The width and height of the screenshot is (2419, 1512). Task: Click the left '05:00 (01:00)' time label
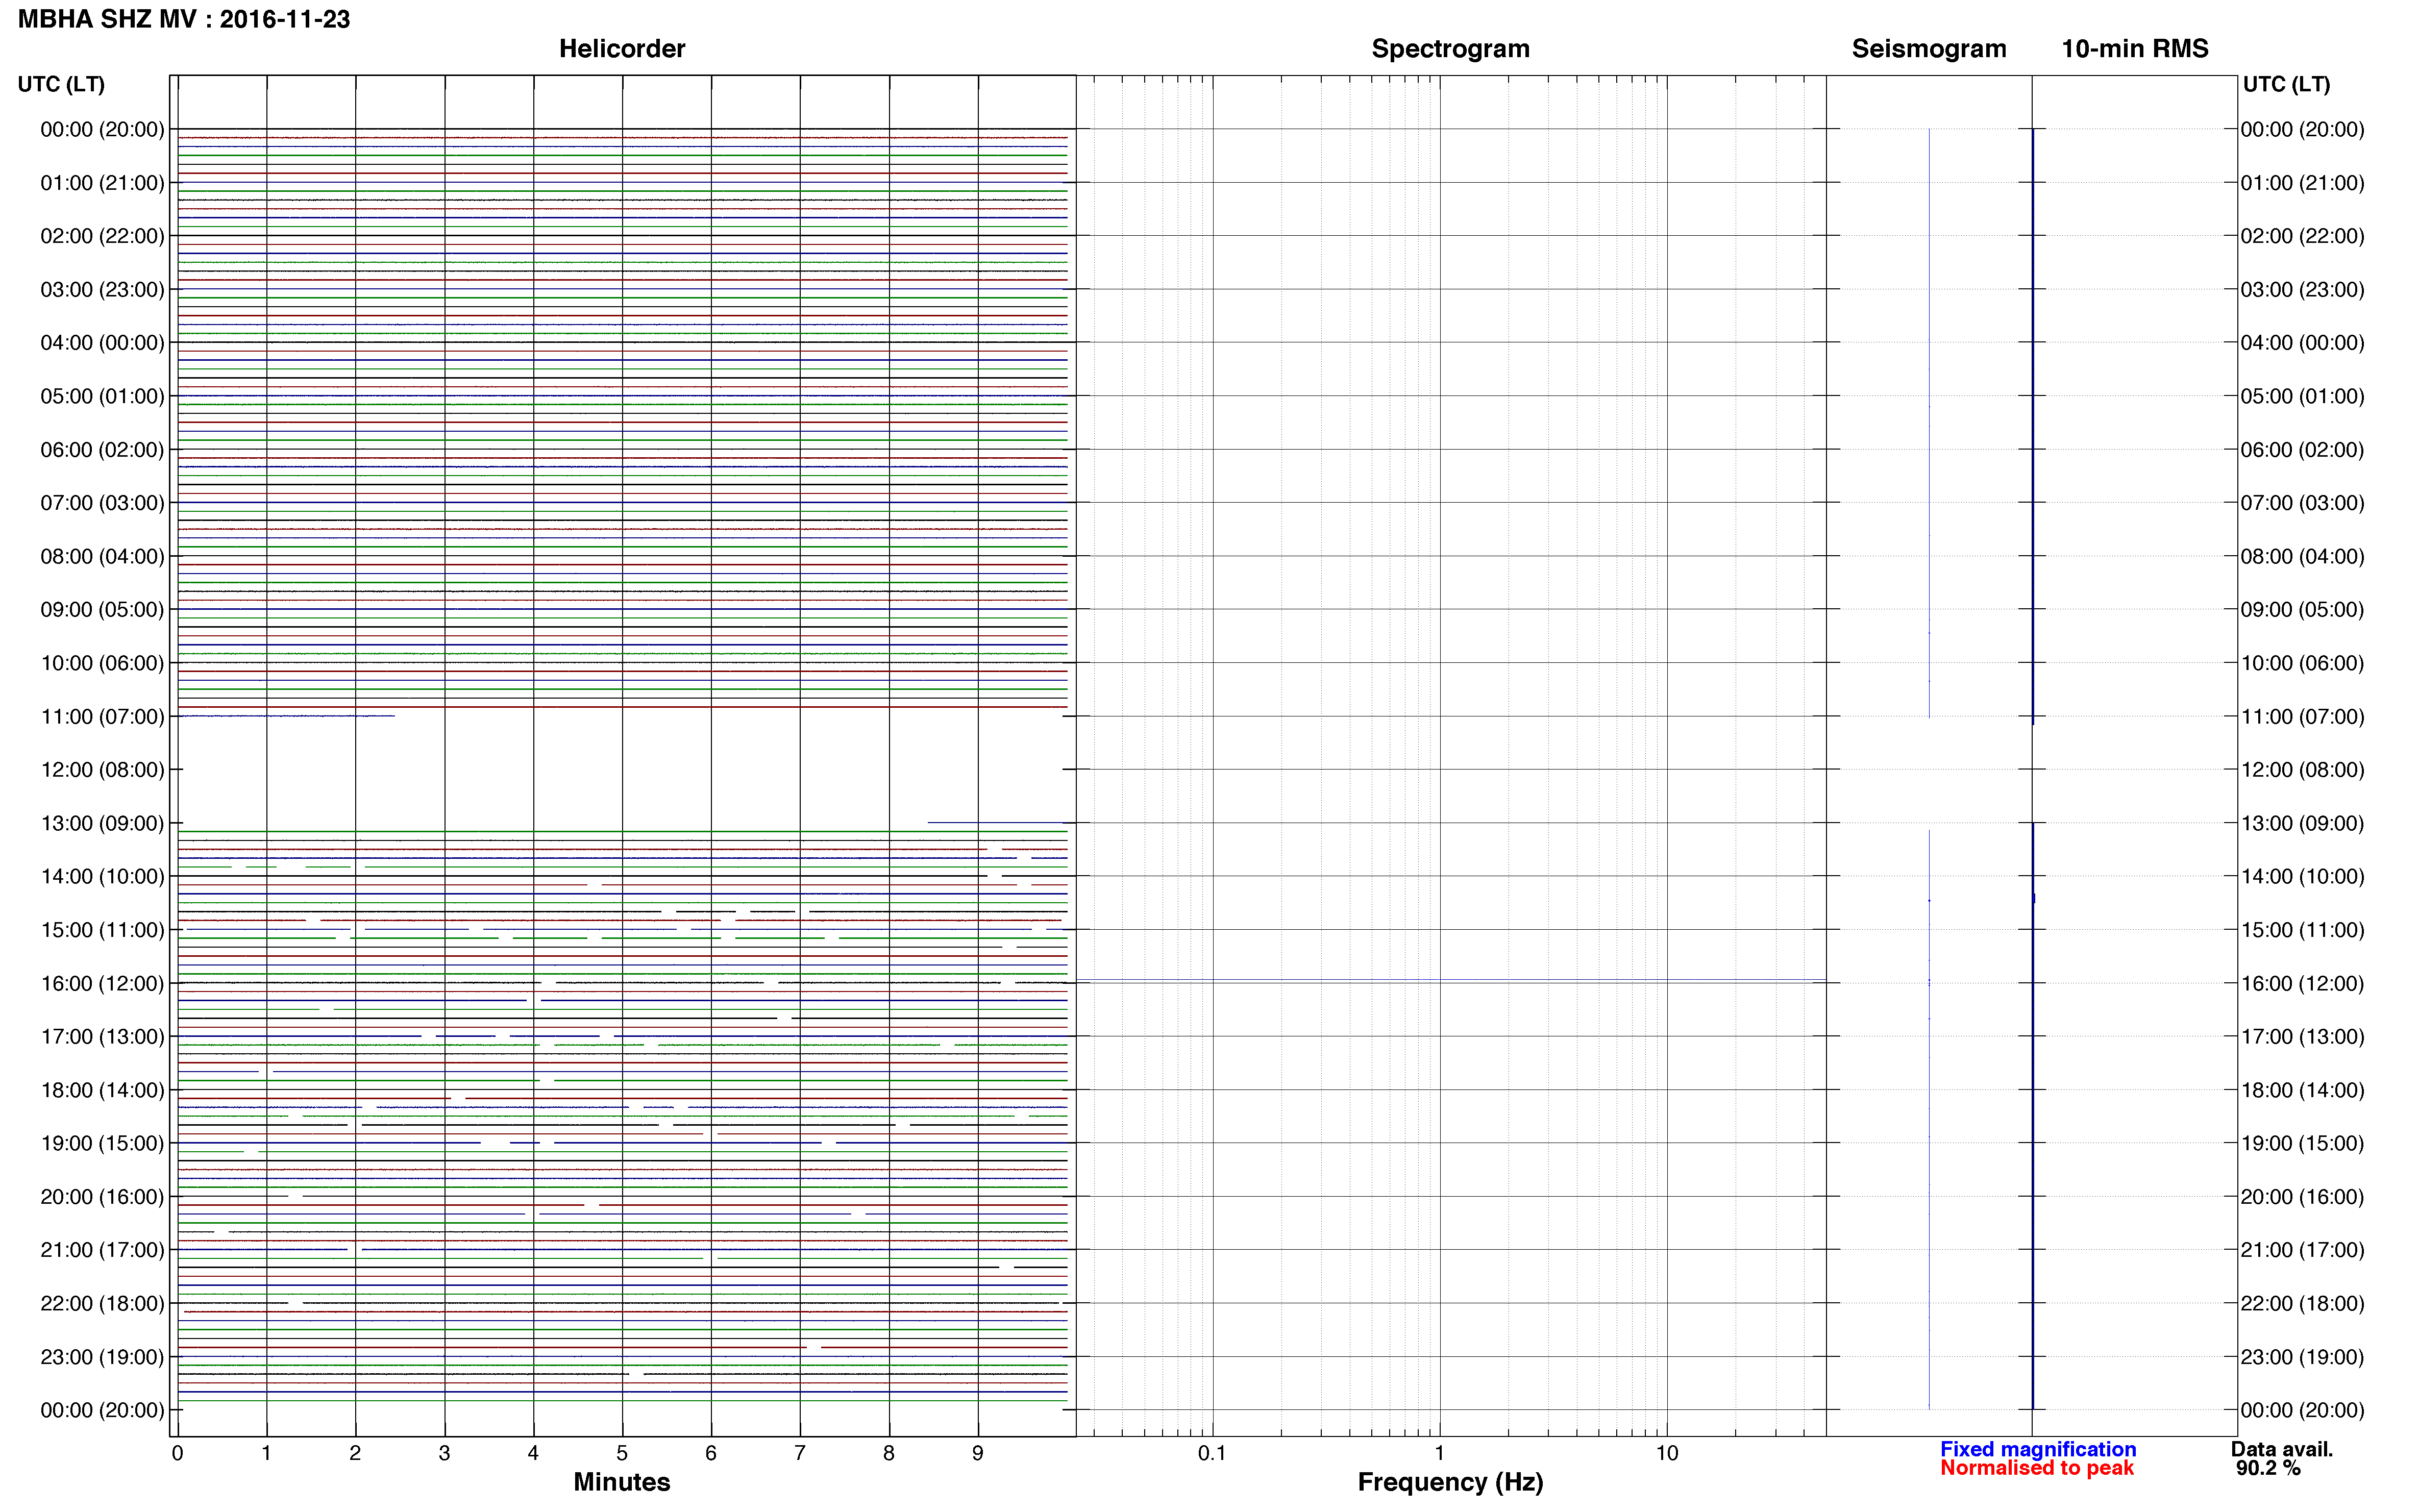(102, 396)
